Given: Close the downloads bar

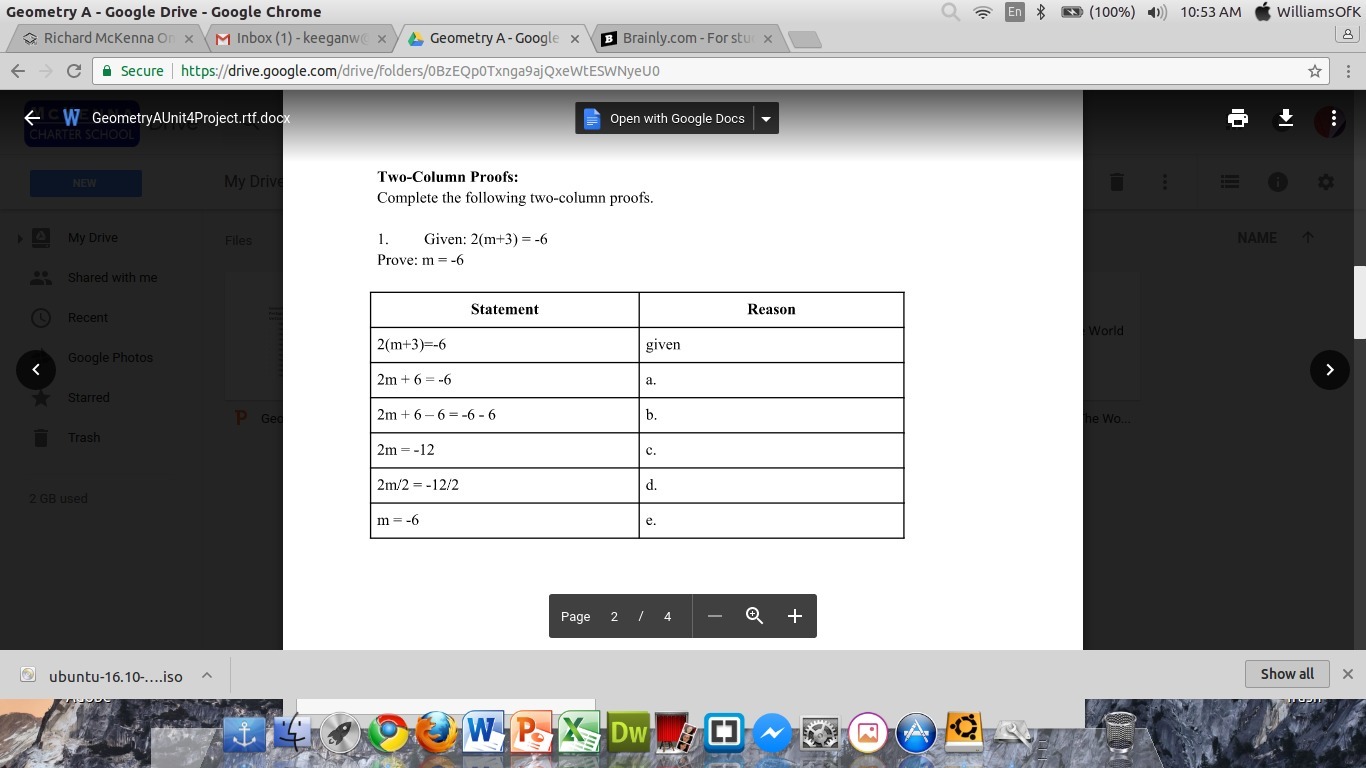Looking at the screenshot, I should click(x=1348, y=674).
